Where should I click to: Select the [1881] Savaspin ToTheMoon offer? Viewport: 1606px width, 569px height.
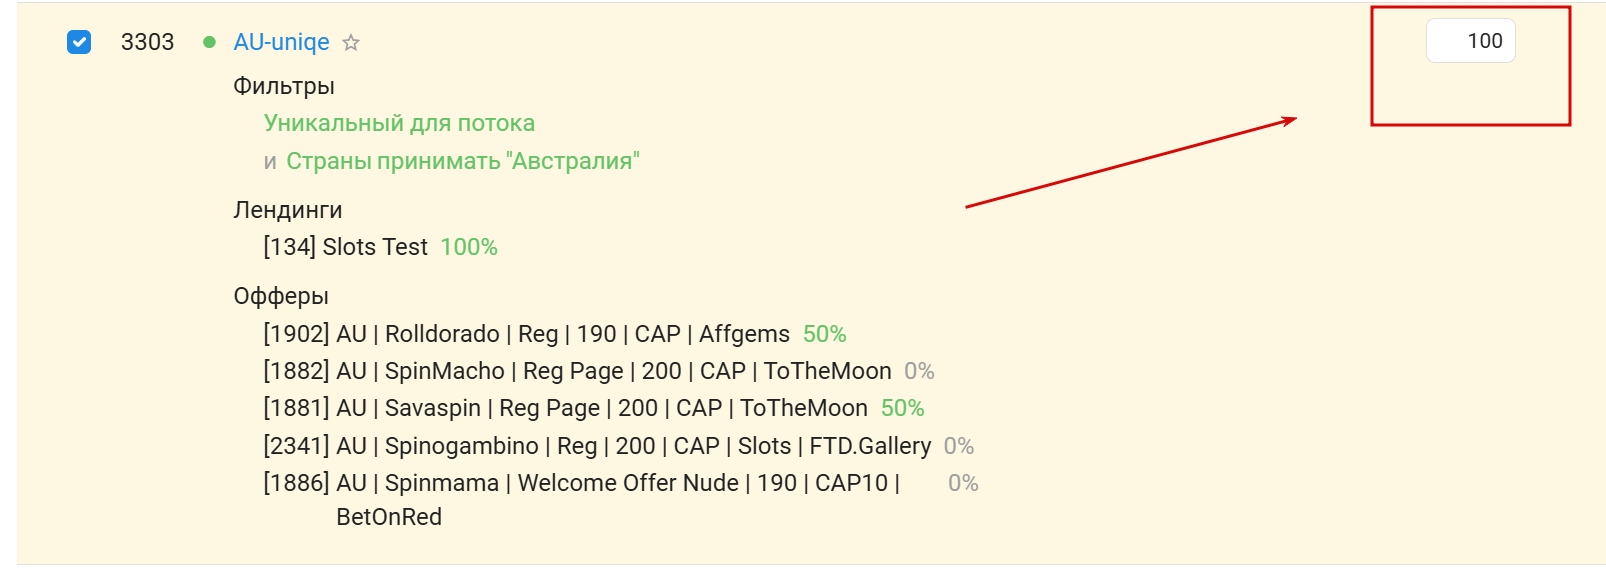(x=565, y=408)
